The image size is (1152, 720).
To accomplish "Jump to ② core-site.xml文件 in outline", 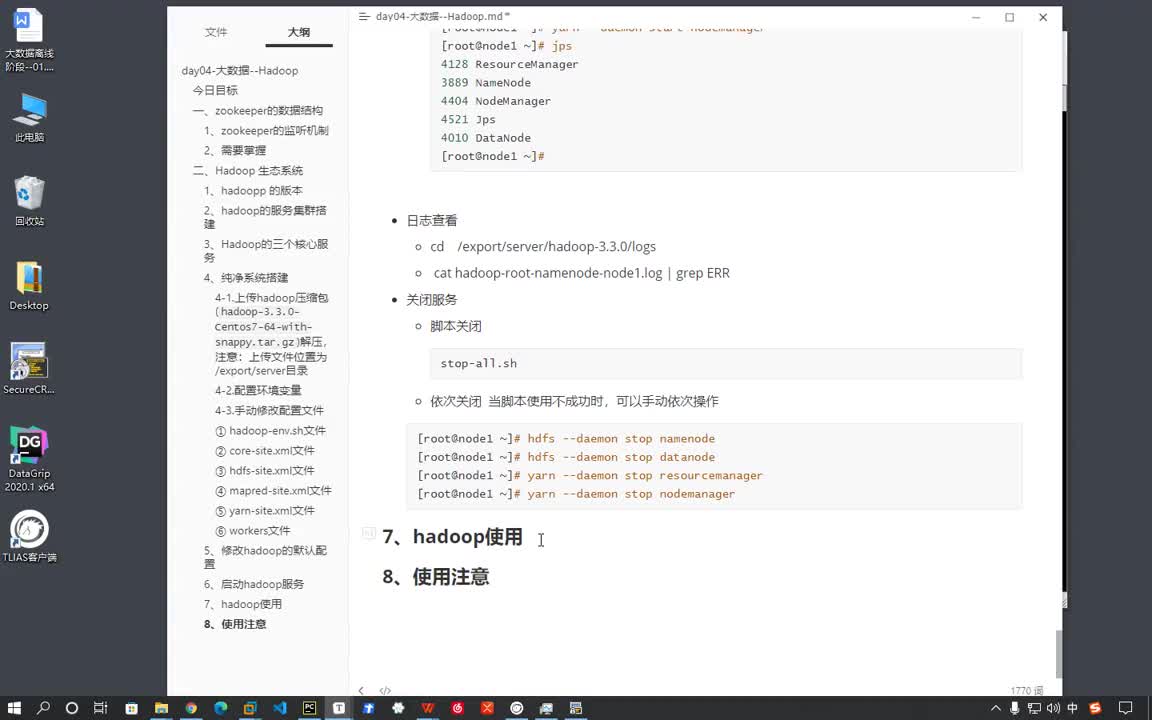I will pyautogui.click(x=264, y=450).
